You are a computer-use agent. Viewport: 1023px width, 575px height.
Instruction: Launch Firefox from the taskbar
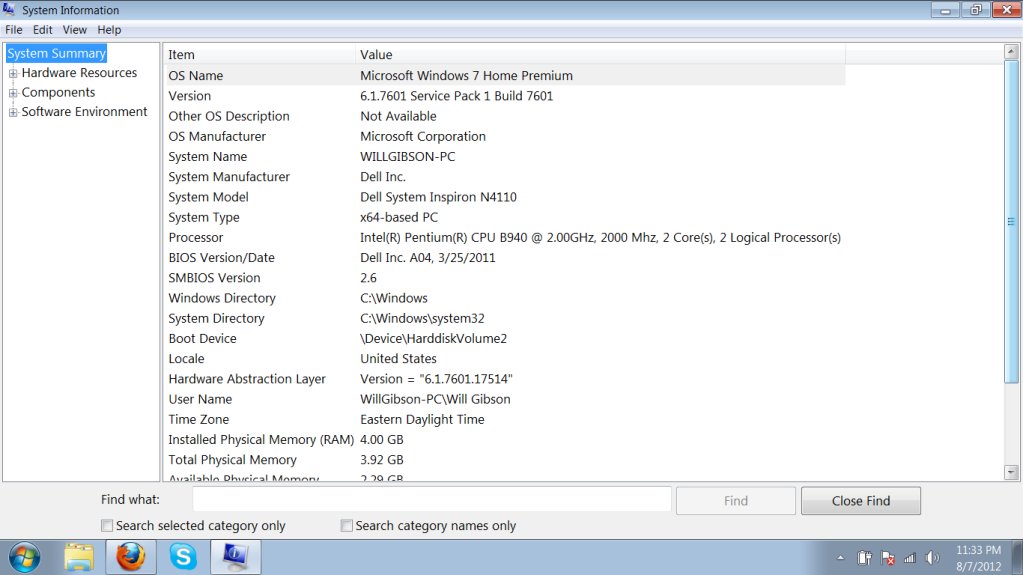pyautogui.click(x=130, y=557)
